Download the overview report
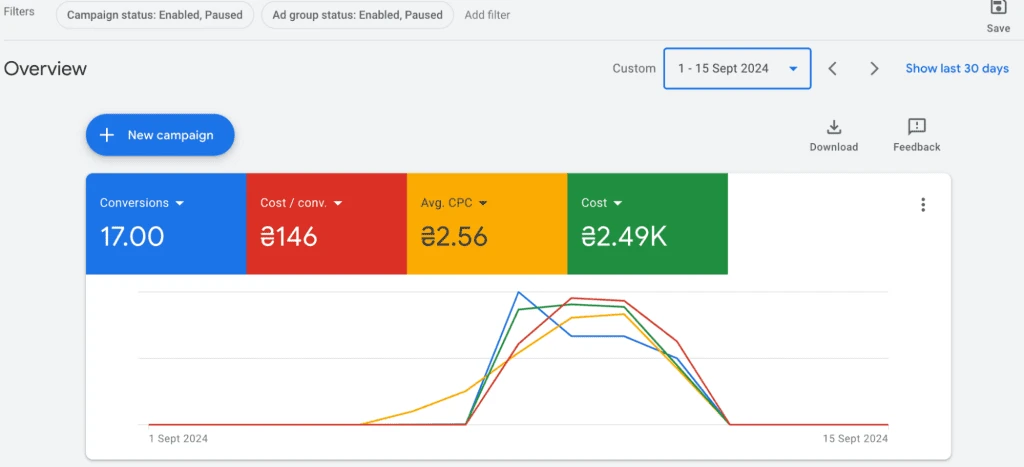1024x467 pixels. (833, 136)
